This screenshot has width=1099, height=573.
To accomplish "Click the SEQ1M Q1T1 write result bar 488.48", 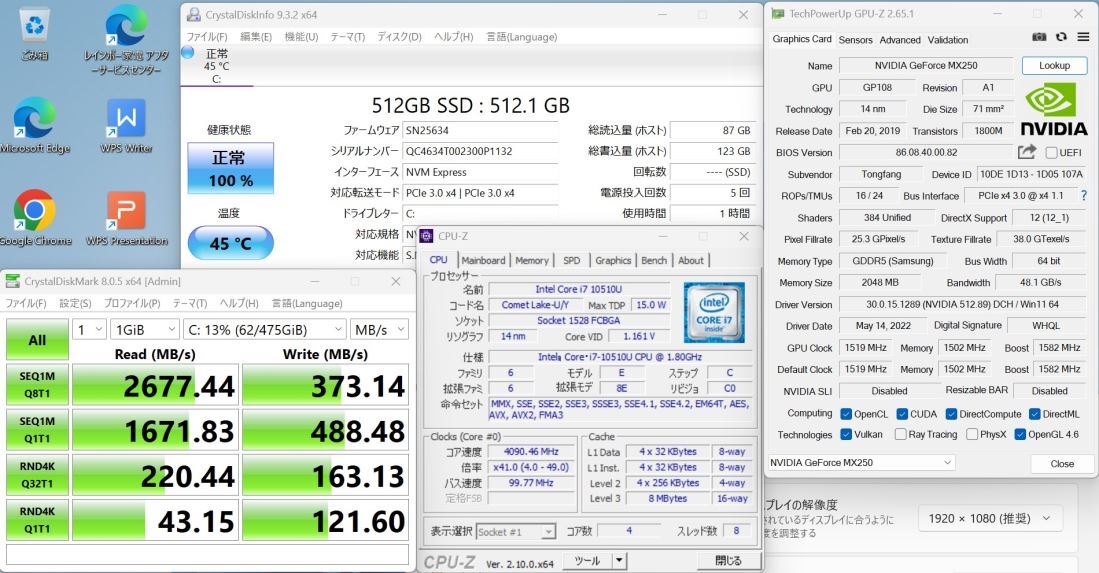I will [325, 430].
